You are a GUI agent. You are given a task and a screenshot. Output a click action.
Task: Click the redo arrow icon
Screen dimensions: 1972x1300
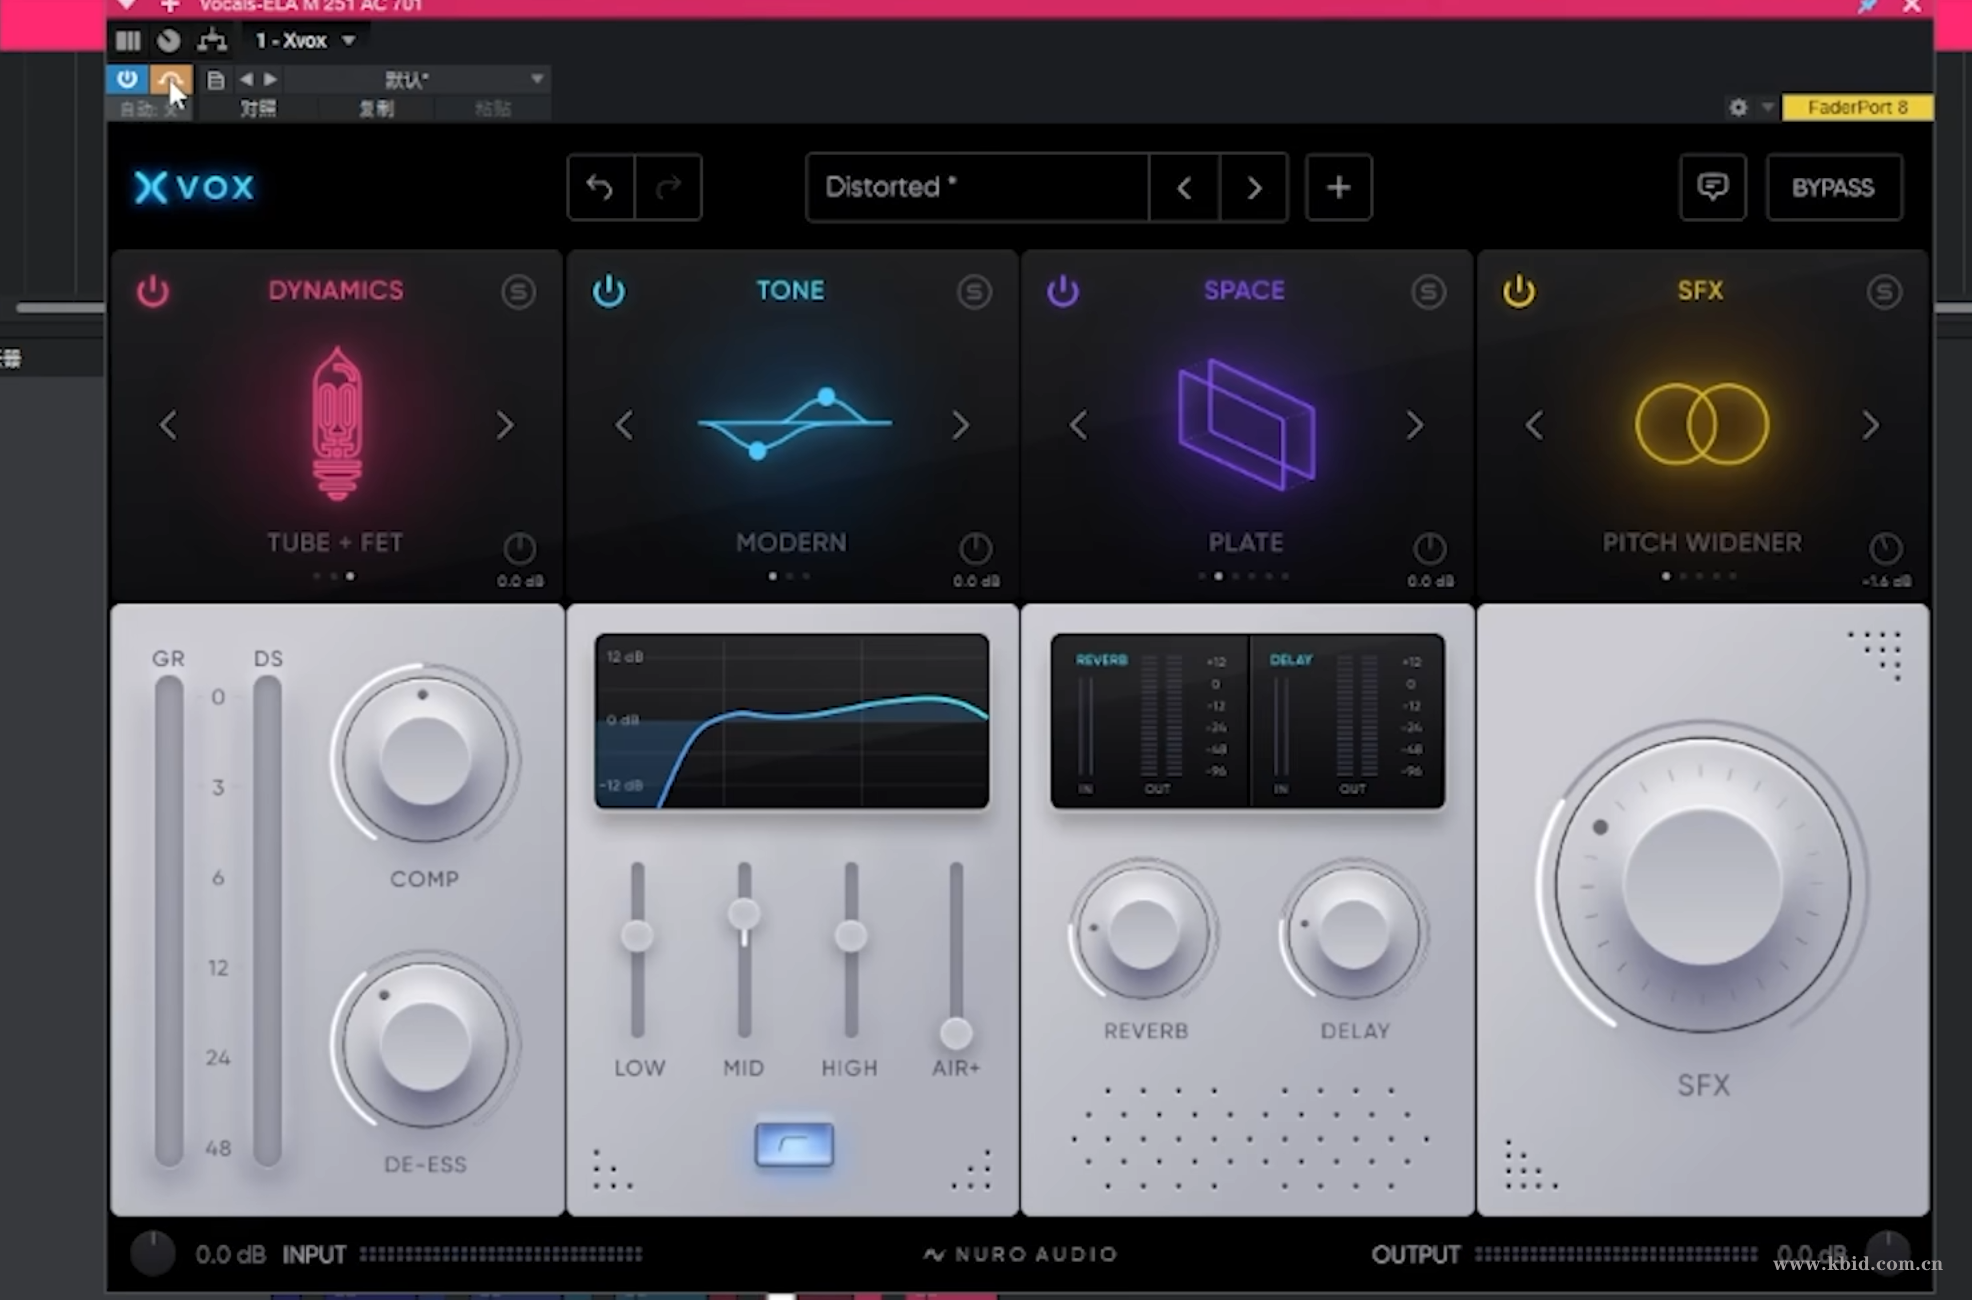tap(667, 186)
